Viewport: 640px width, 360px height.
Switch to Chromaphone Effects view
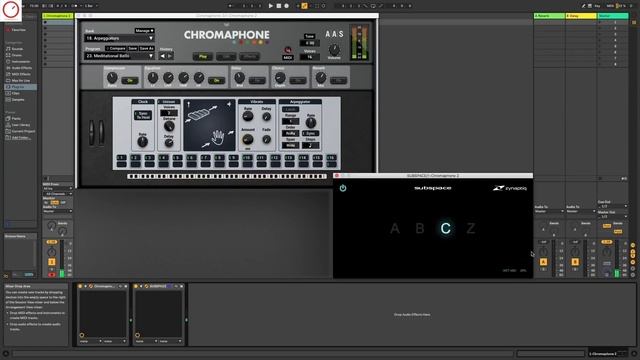click(249, 57)
